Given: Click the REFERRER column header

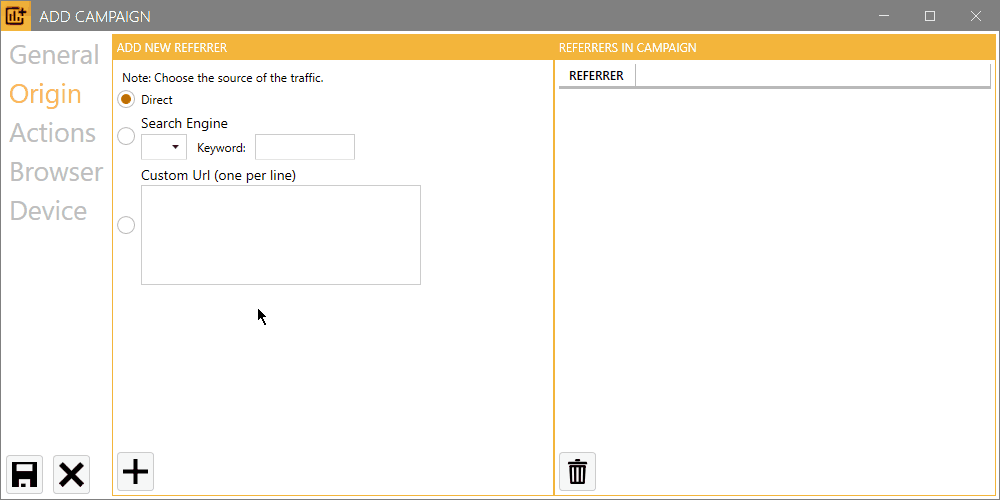Looking at the screenshot, I should (x=596, y=76).
